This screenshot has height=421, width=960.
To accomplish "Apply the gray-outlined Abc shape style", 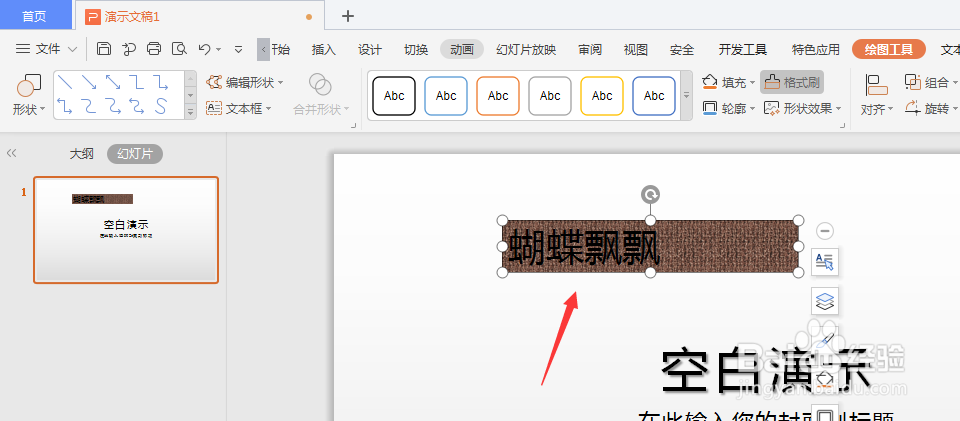I will [x=550, y=95].
